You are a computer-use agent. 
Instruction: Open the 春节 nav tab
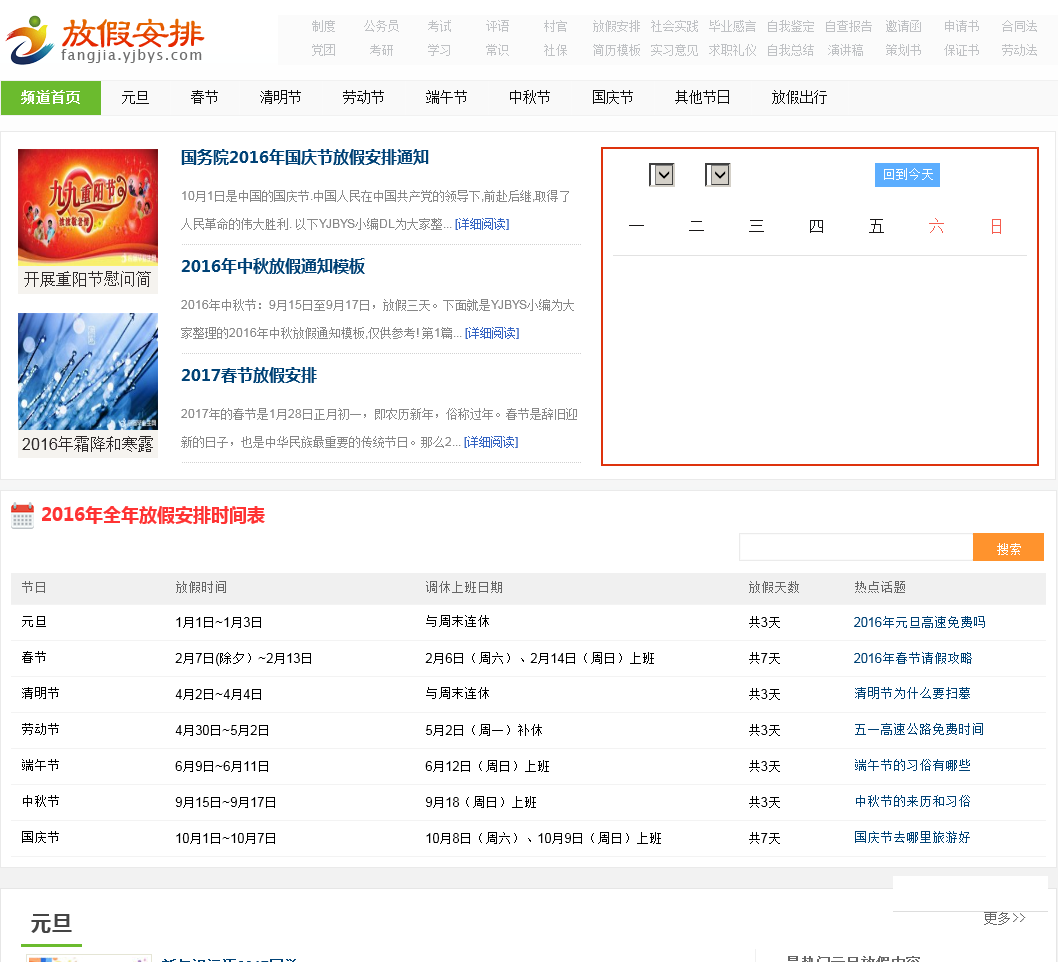point(204,98)
